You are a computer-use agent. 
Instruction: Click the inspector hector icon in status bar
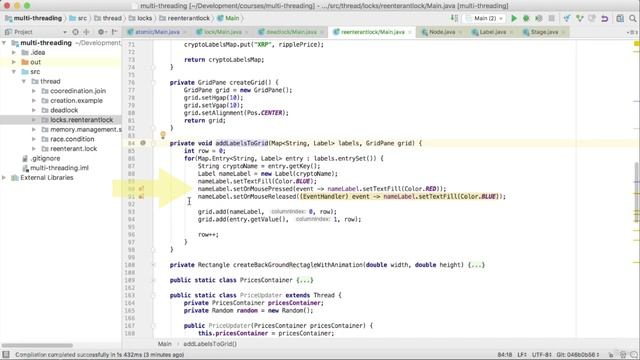tap(623, 355)
